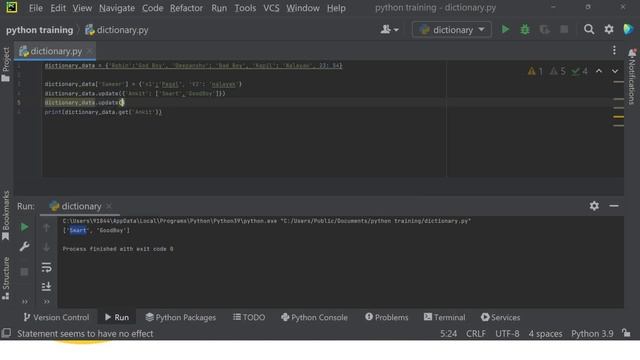This screenshot has width=640, height=360.
Task: Click the Stop square icon in top toolbar
Action: click(564, 29)
